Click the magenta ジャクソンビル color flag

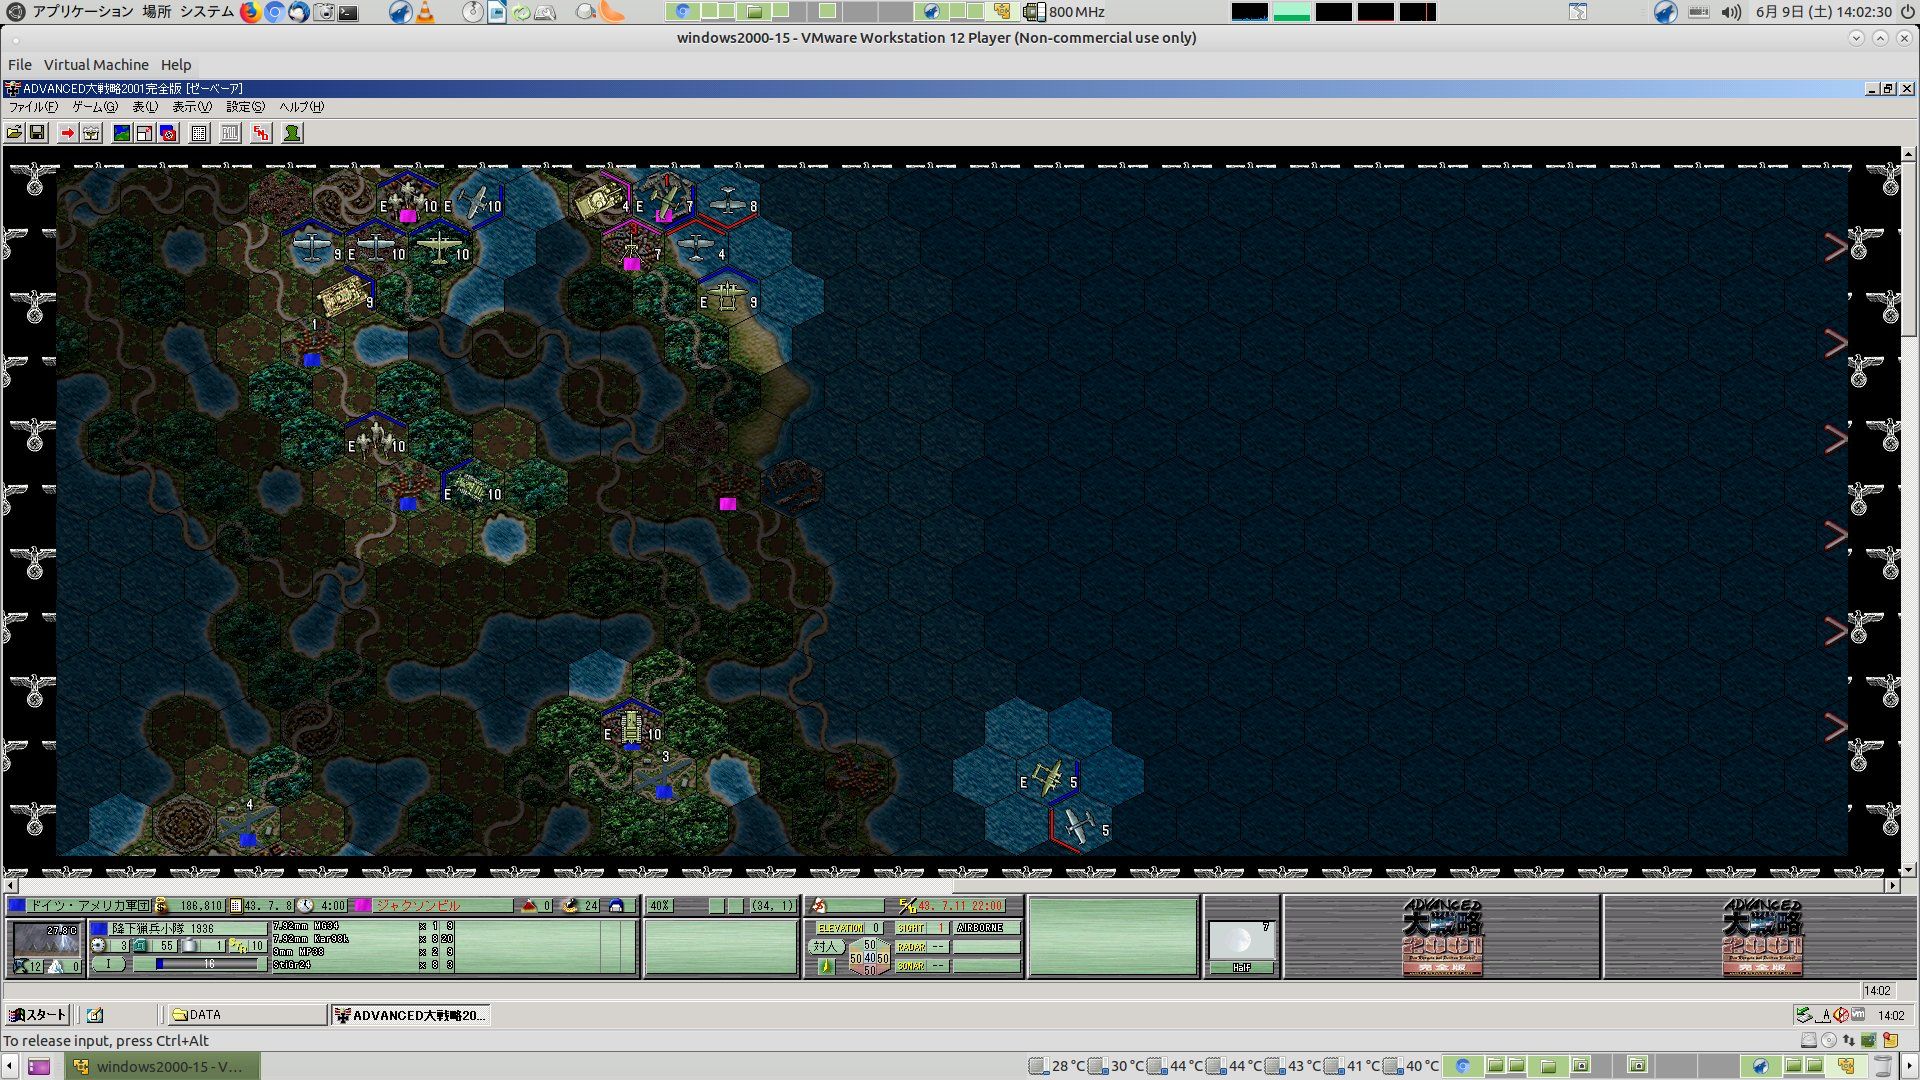[363, 906]
